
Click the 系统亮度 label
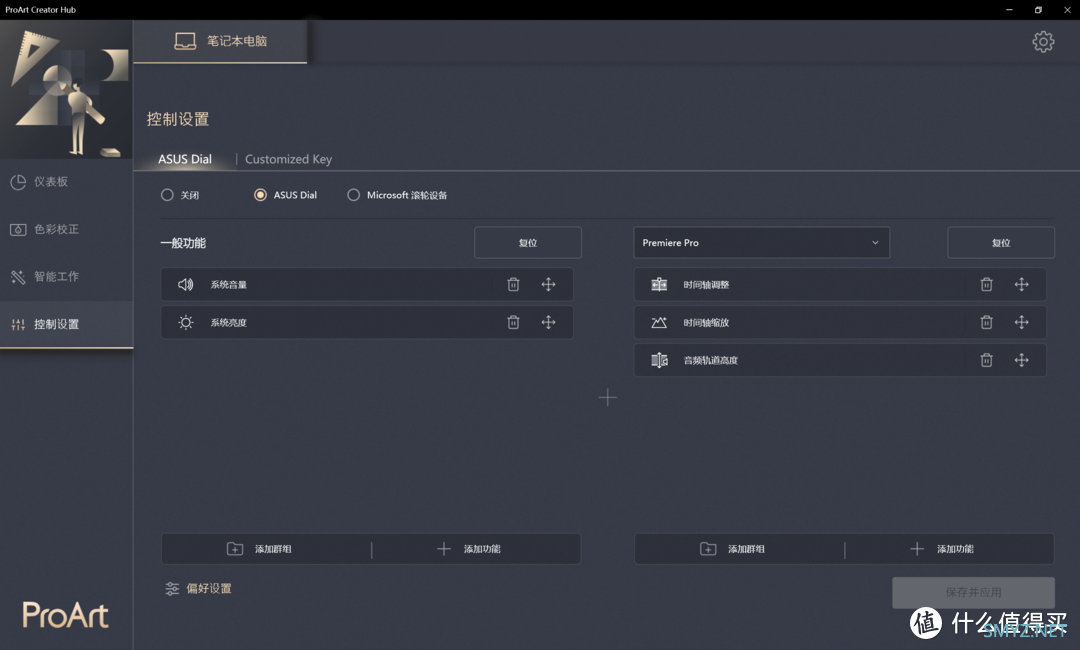[x=229, y=322]
